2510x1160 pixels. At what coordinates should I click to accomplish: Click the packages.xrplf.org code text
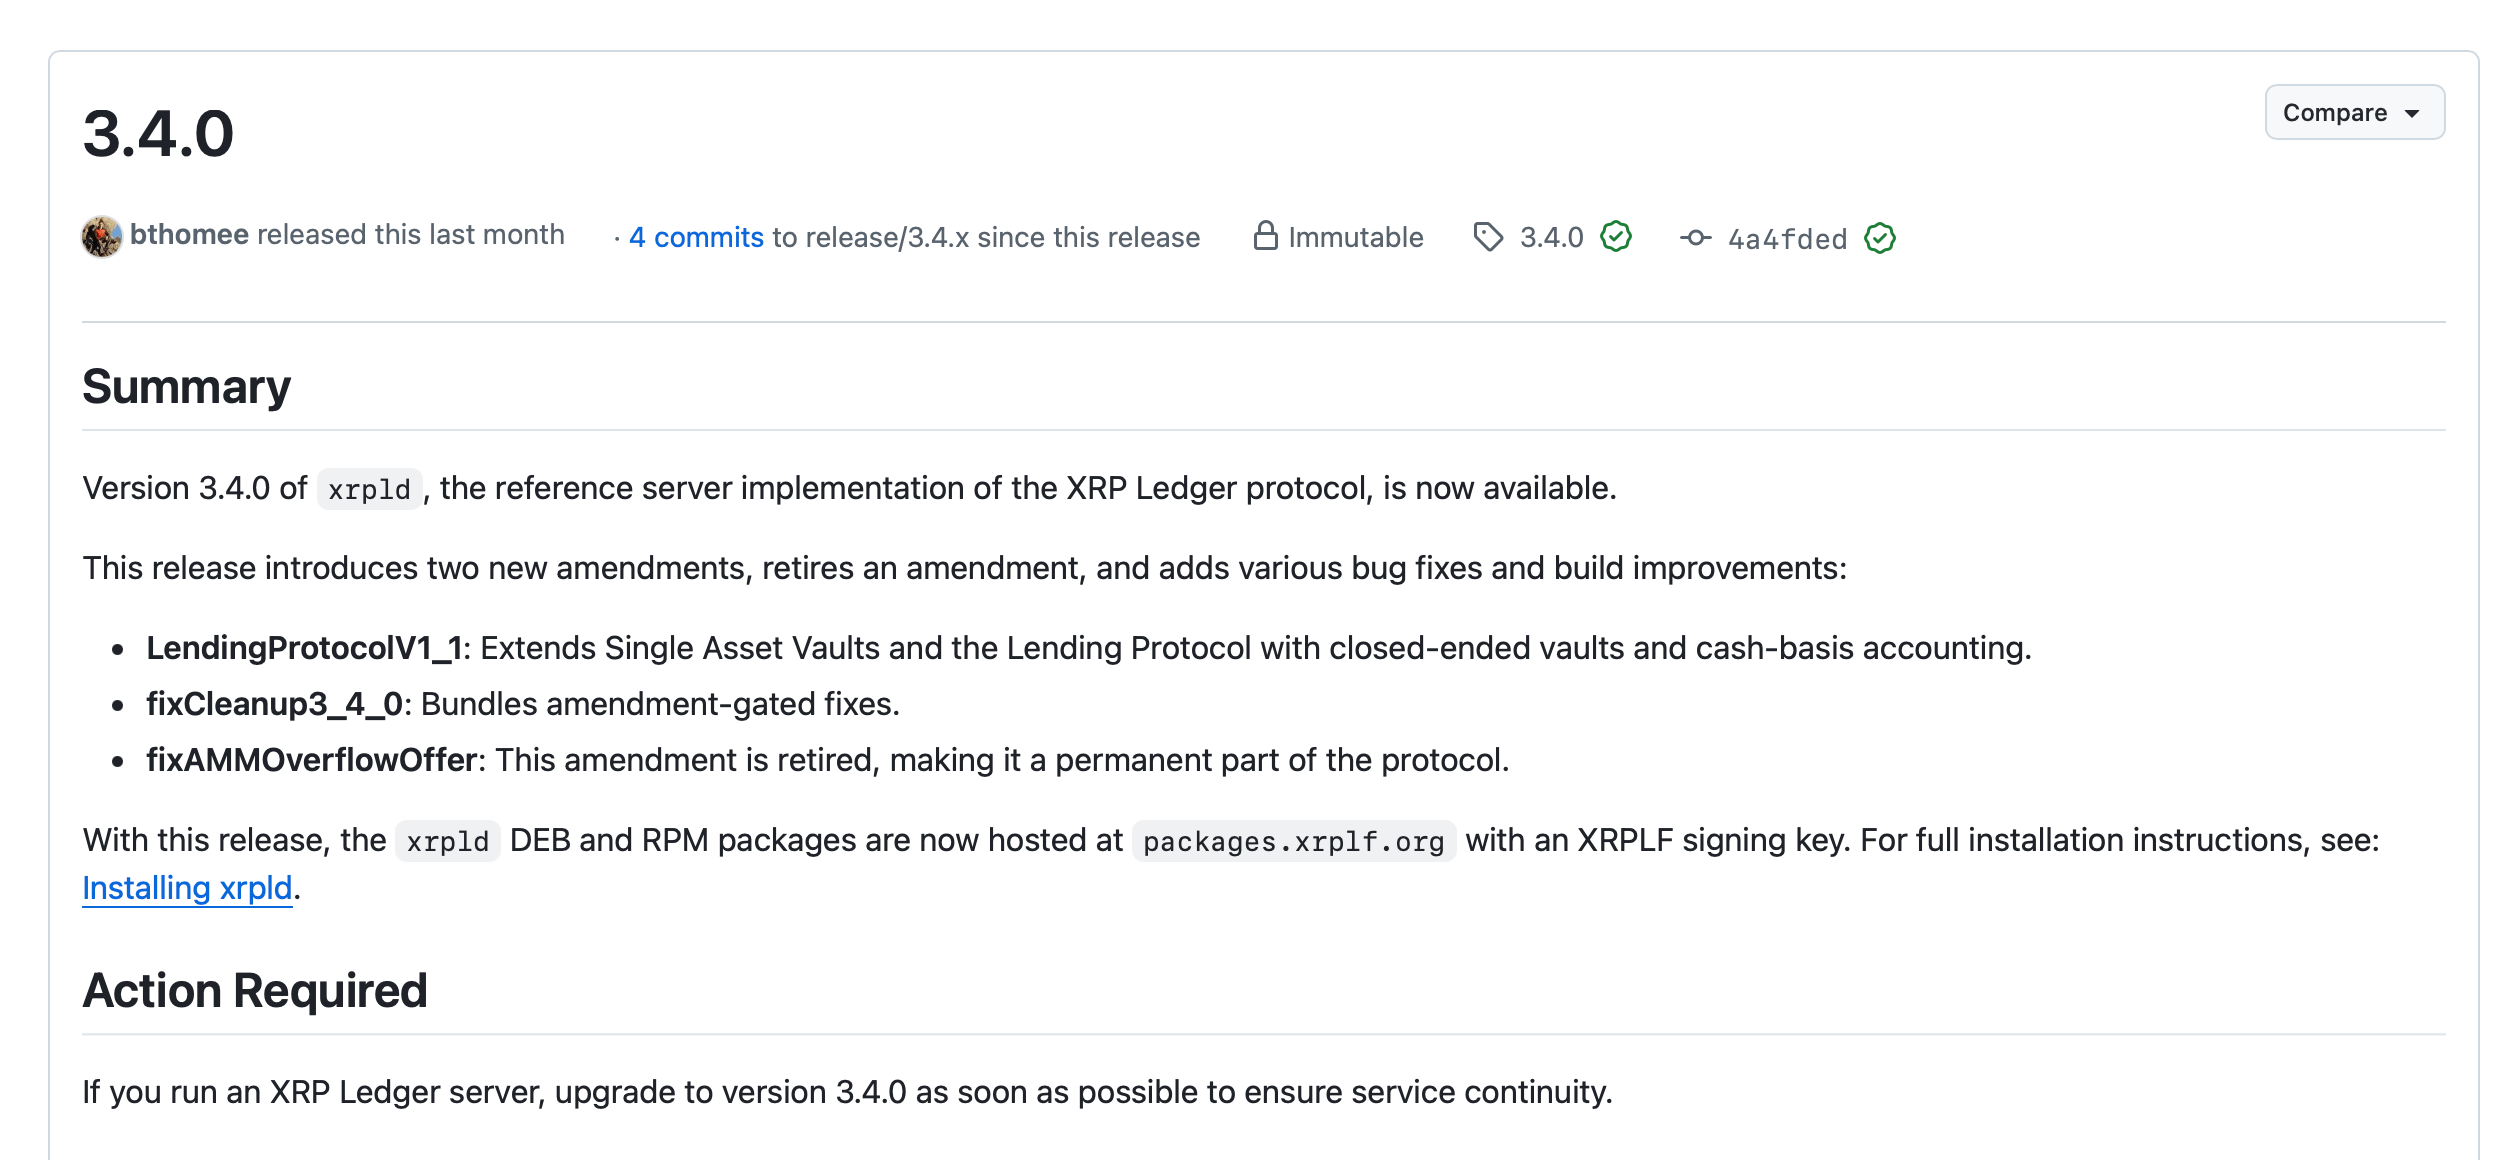pyautogui.click(x=1294, y=841)
